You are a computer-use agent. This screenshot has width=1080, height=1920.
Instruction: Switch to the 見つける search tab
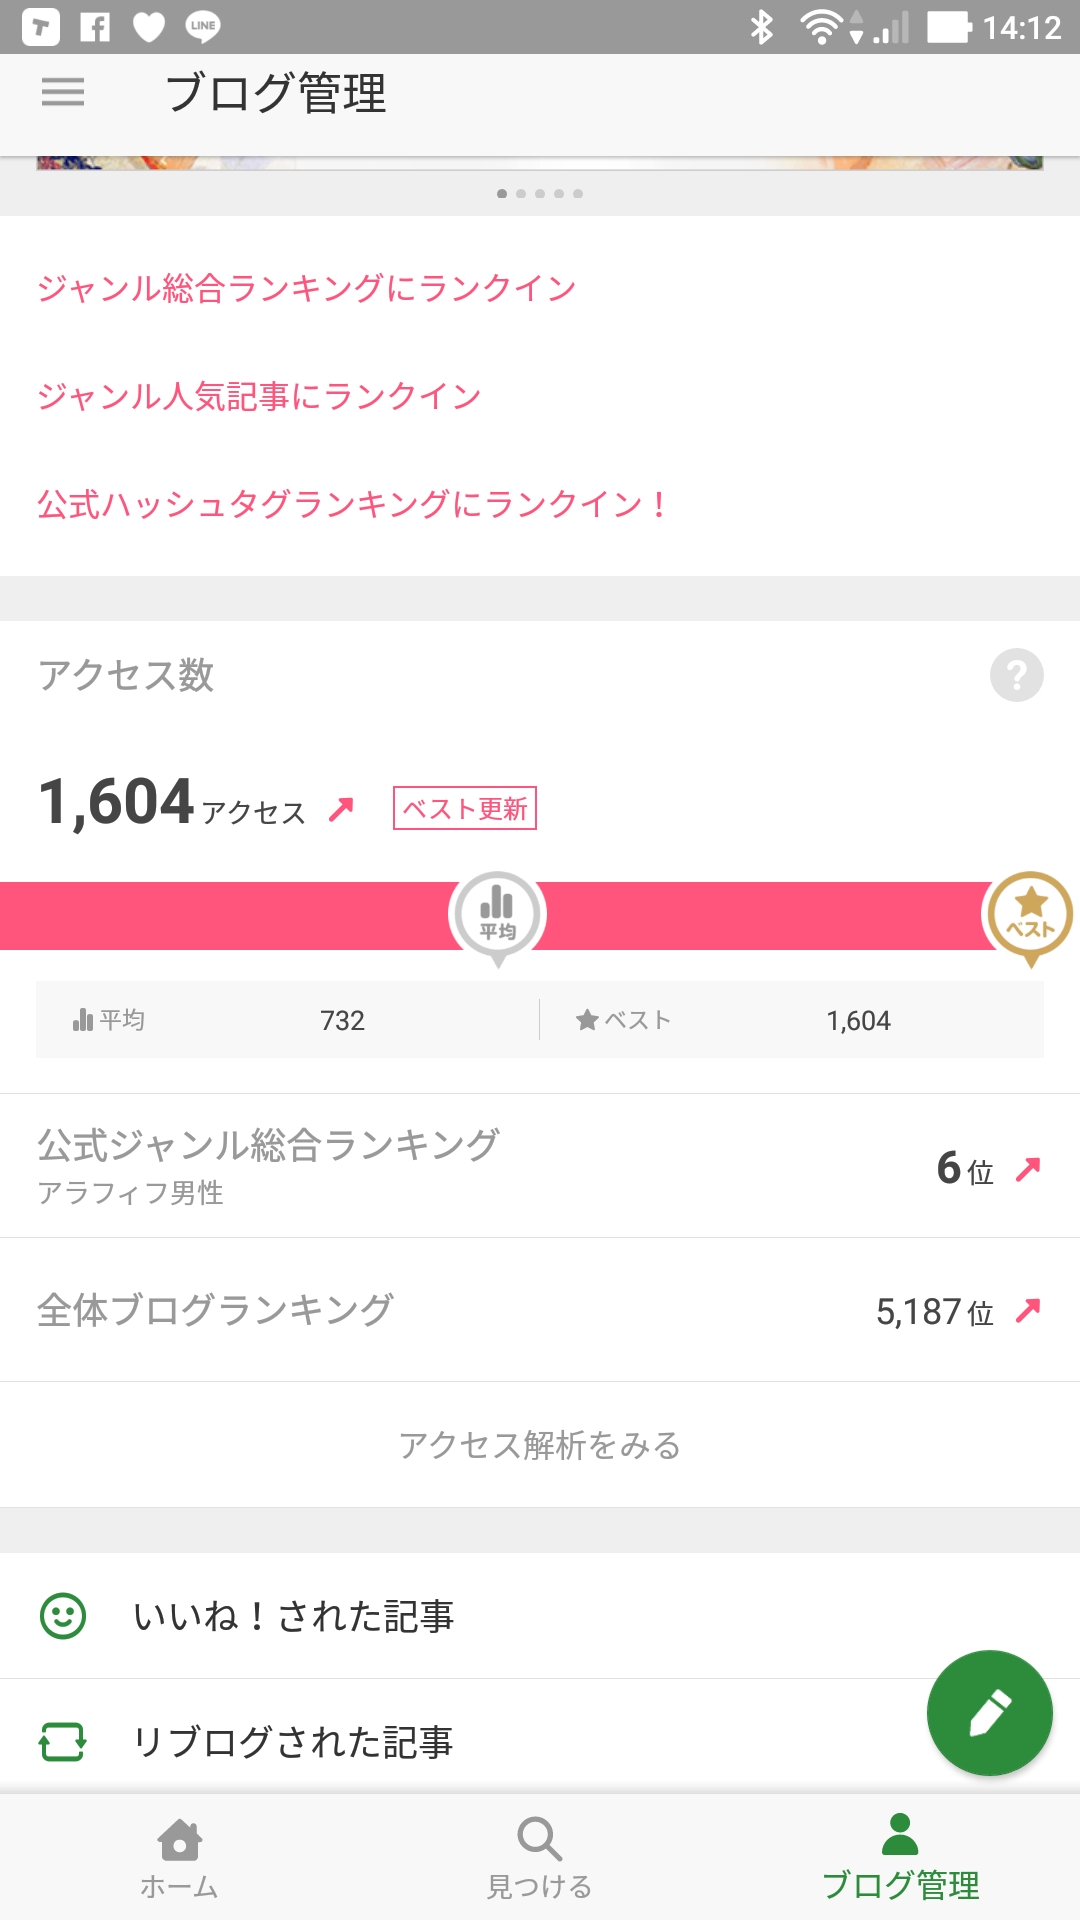tap(540, 1857)
